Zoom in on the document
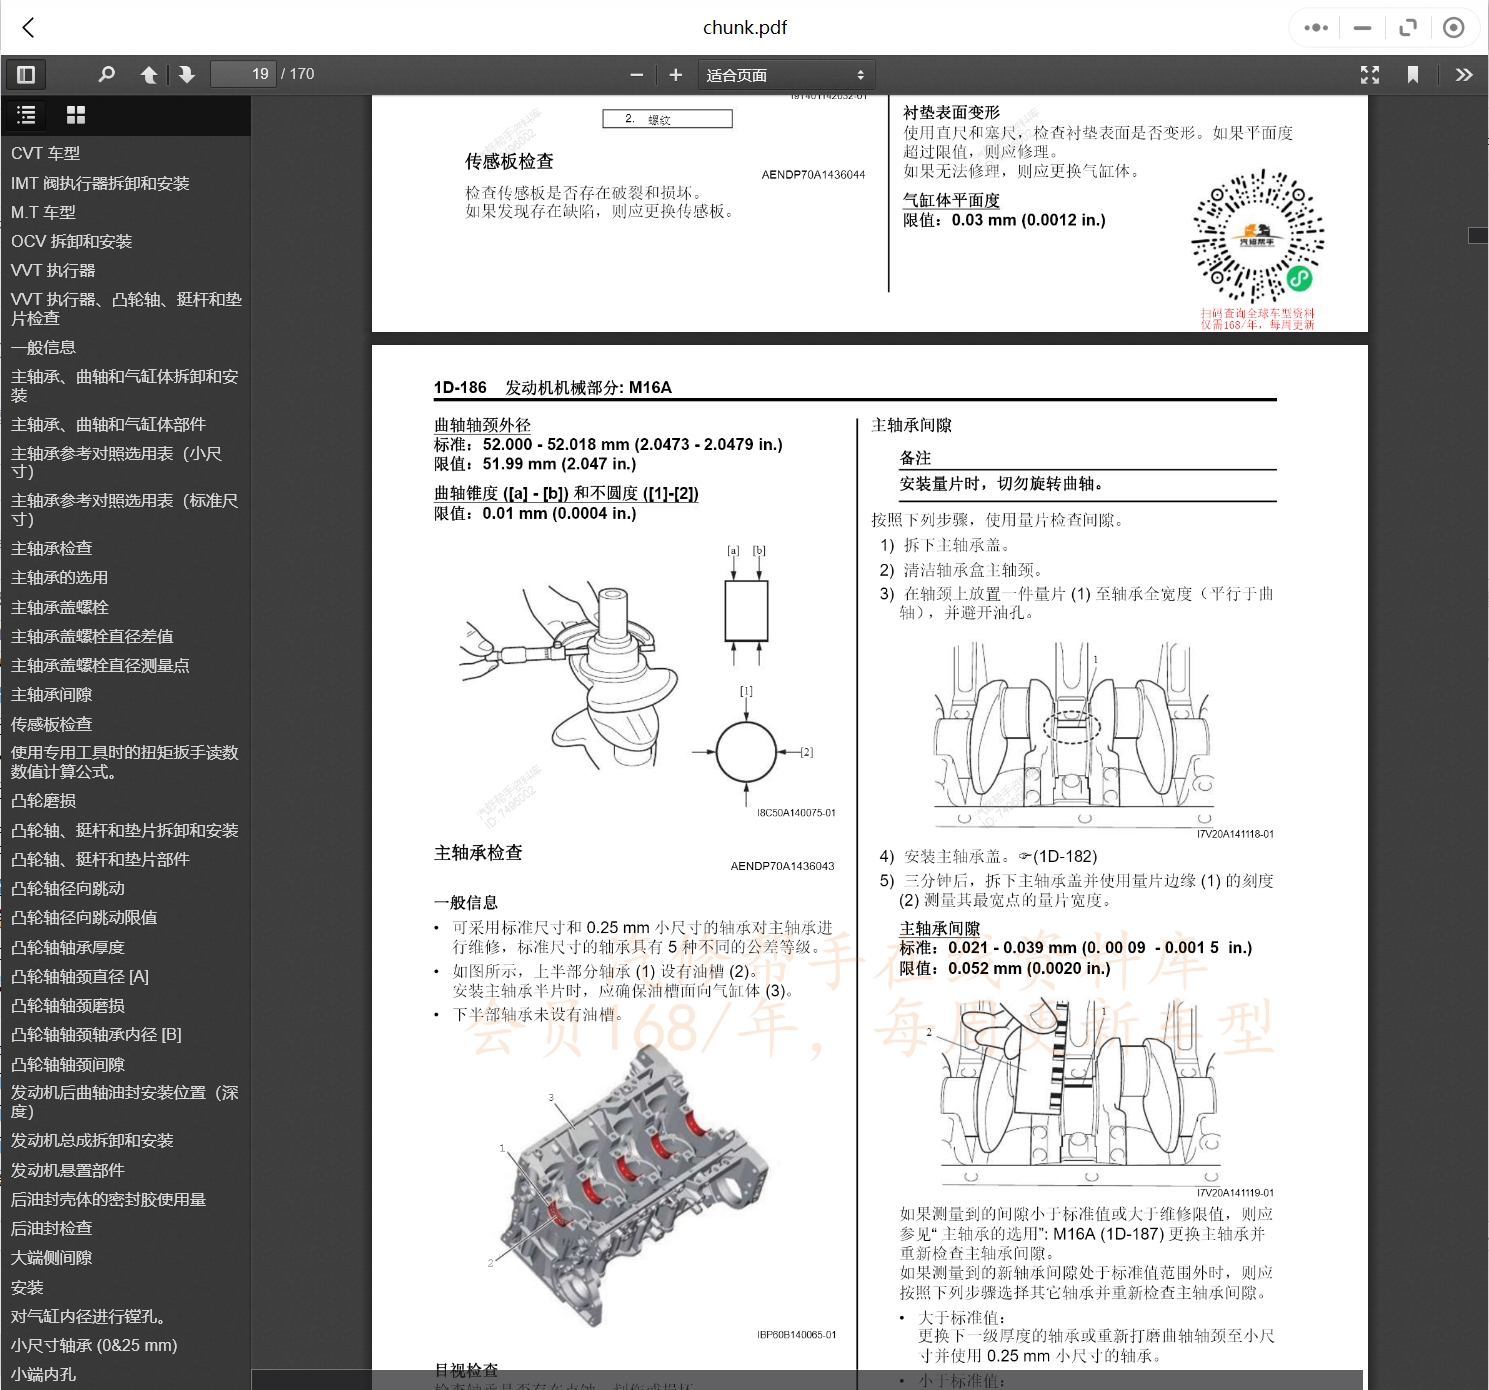Viewport: 1489px width, 1390px height. [676, 74]
